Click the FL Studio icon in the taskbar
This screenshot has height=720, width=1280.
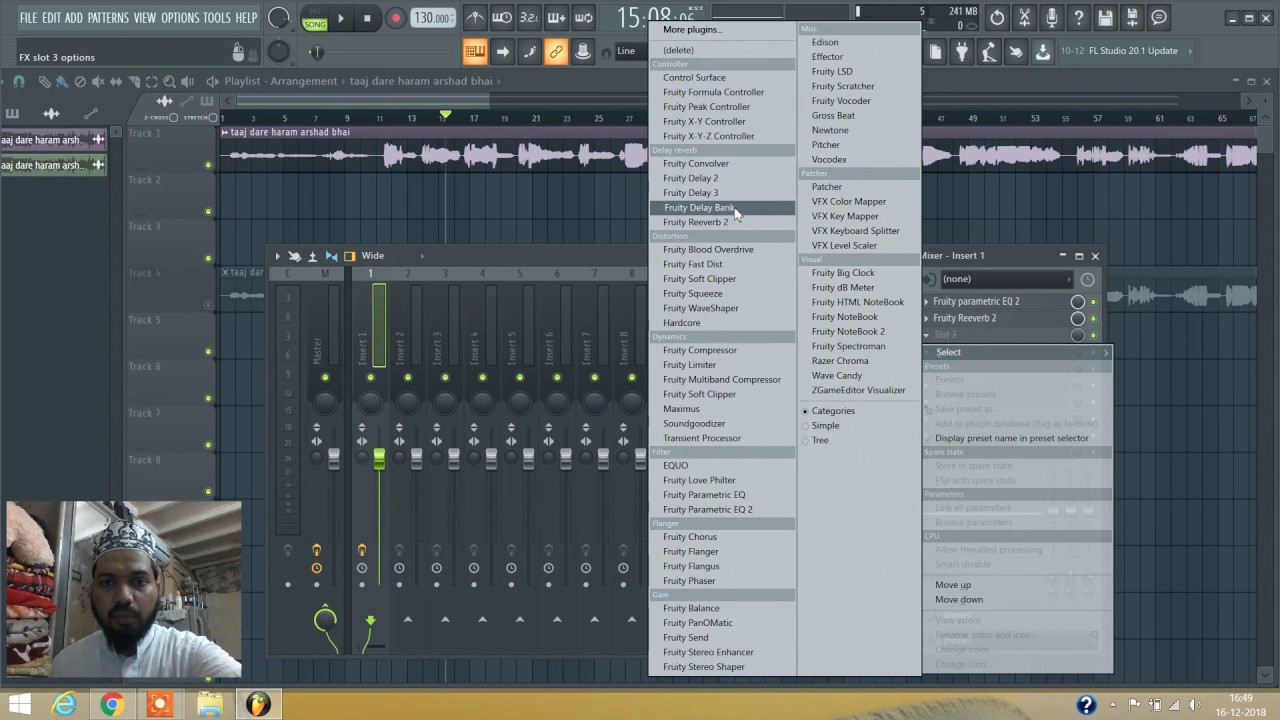(258, 705)
